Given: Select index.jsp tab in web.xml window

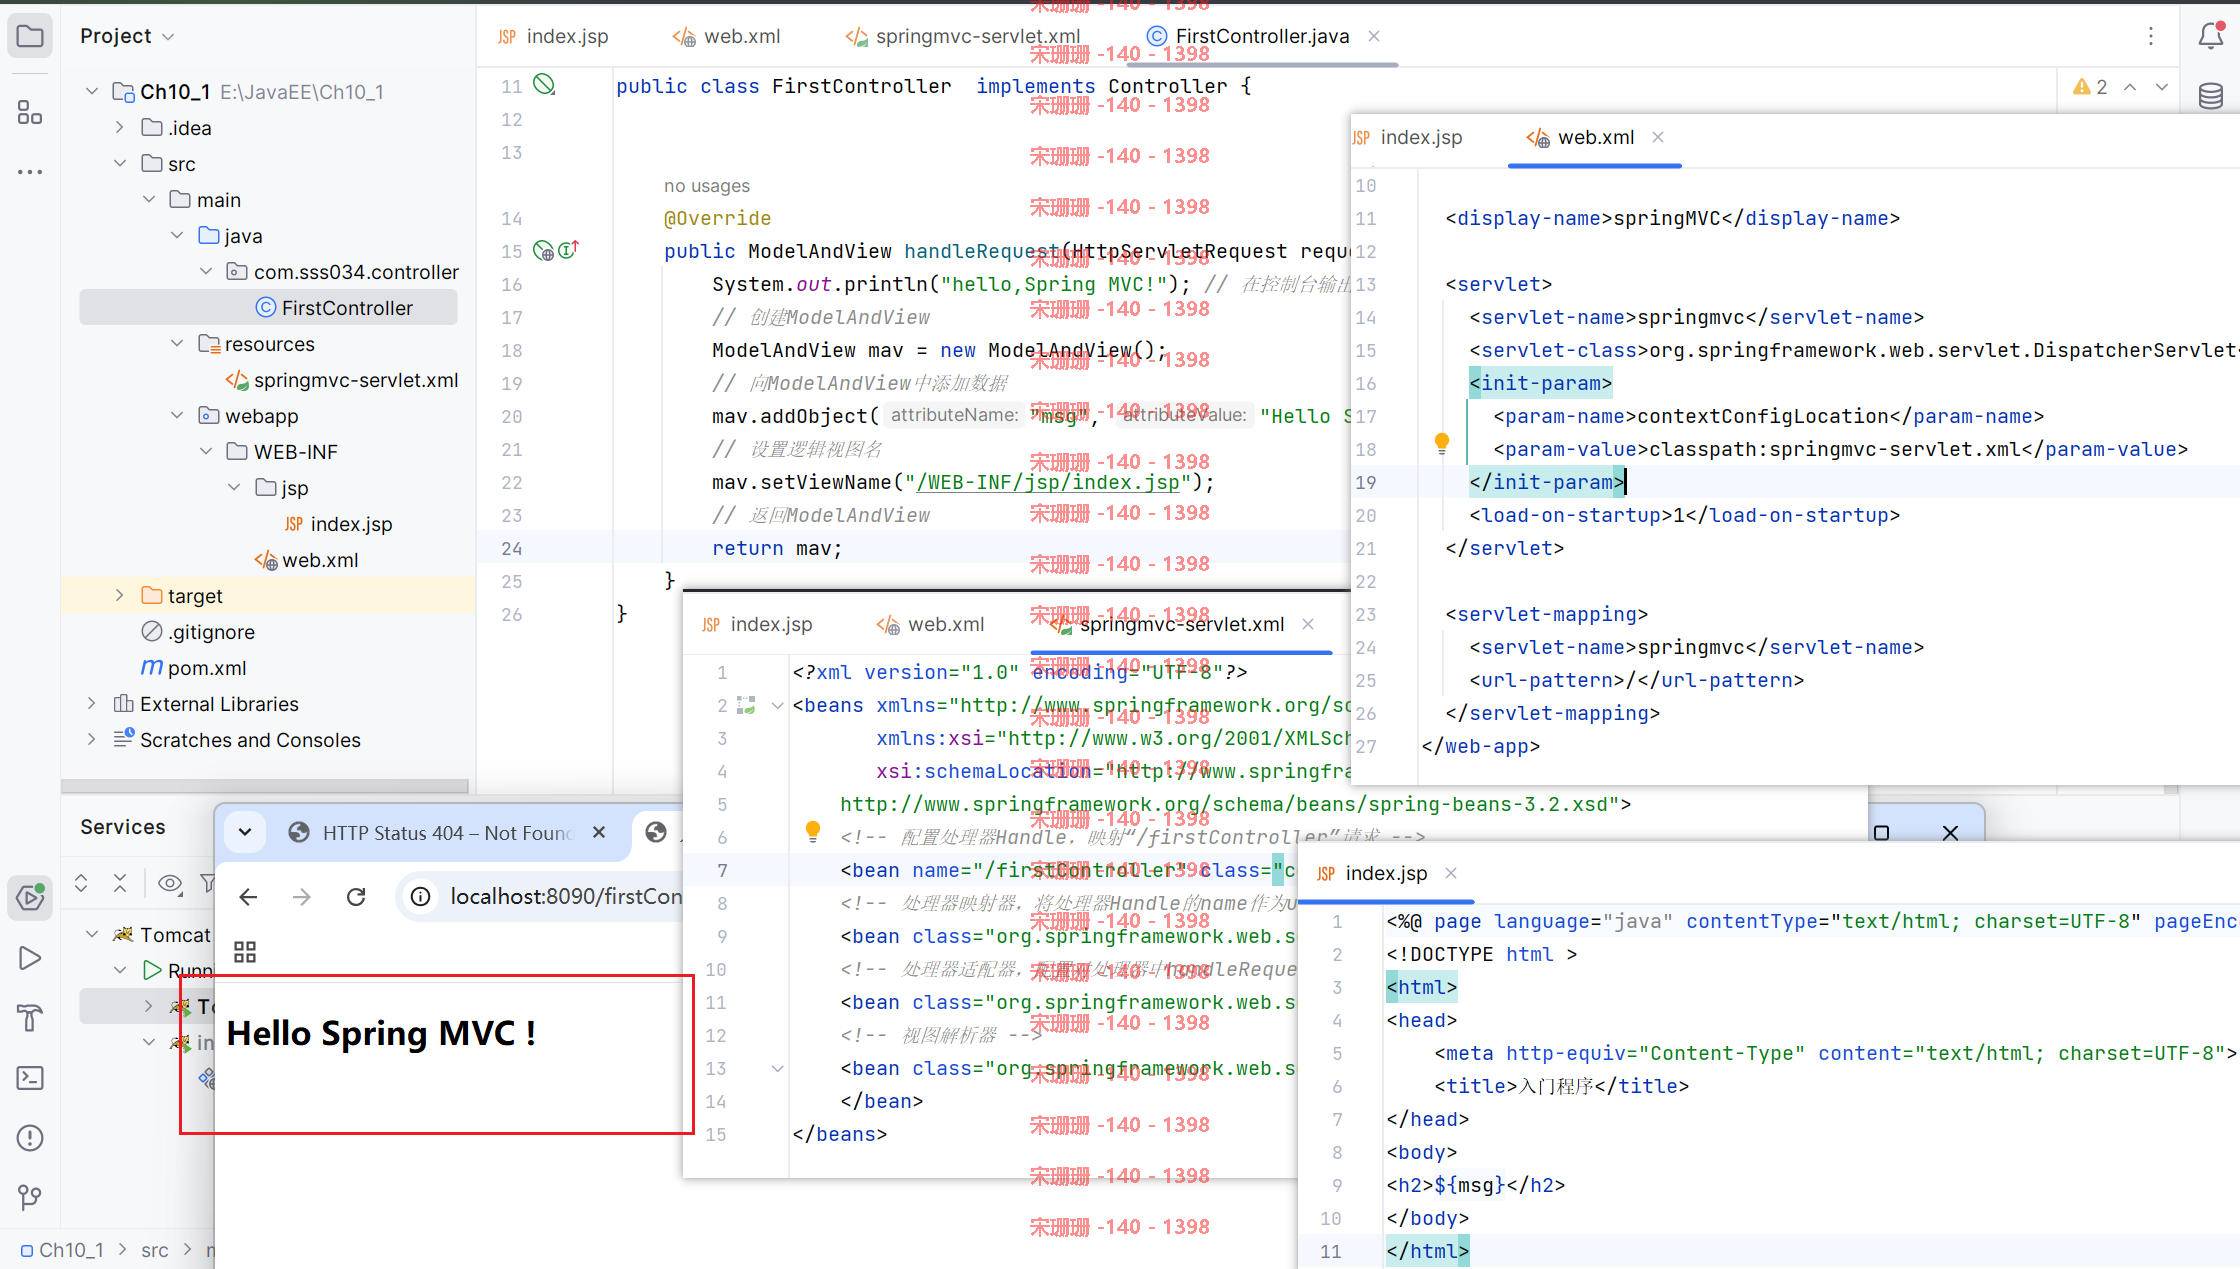Looking at the screenshot, I should click(1407, 137).
